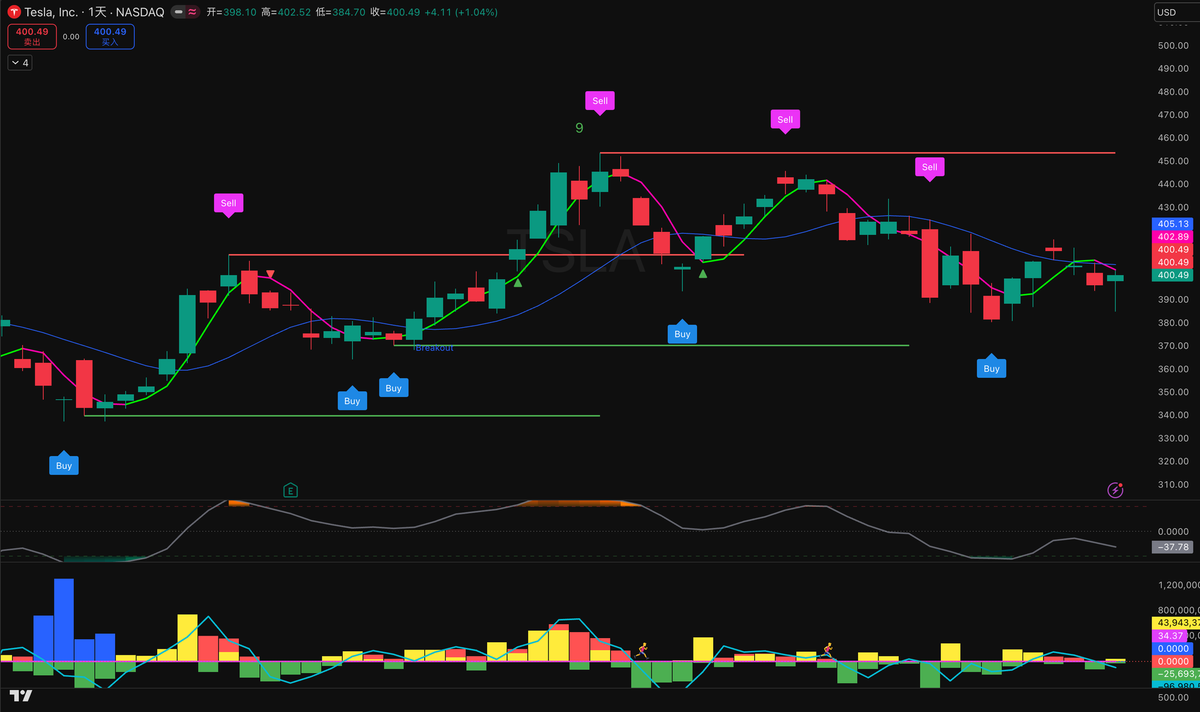Select the Sell label third from left
Viewport: 1200px width, 712px height.
(785, 119)
